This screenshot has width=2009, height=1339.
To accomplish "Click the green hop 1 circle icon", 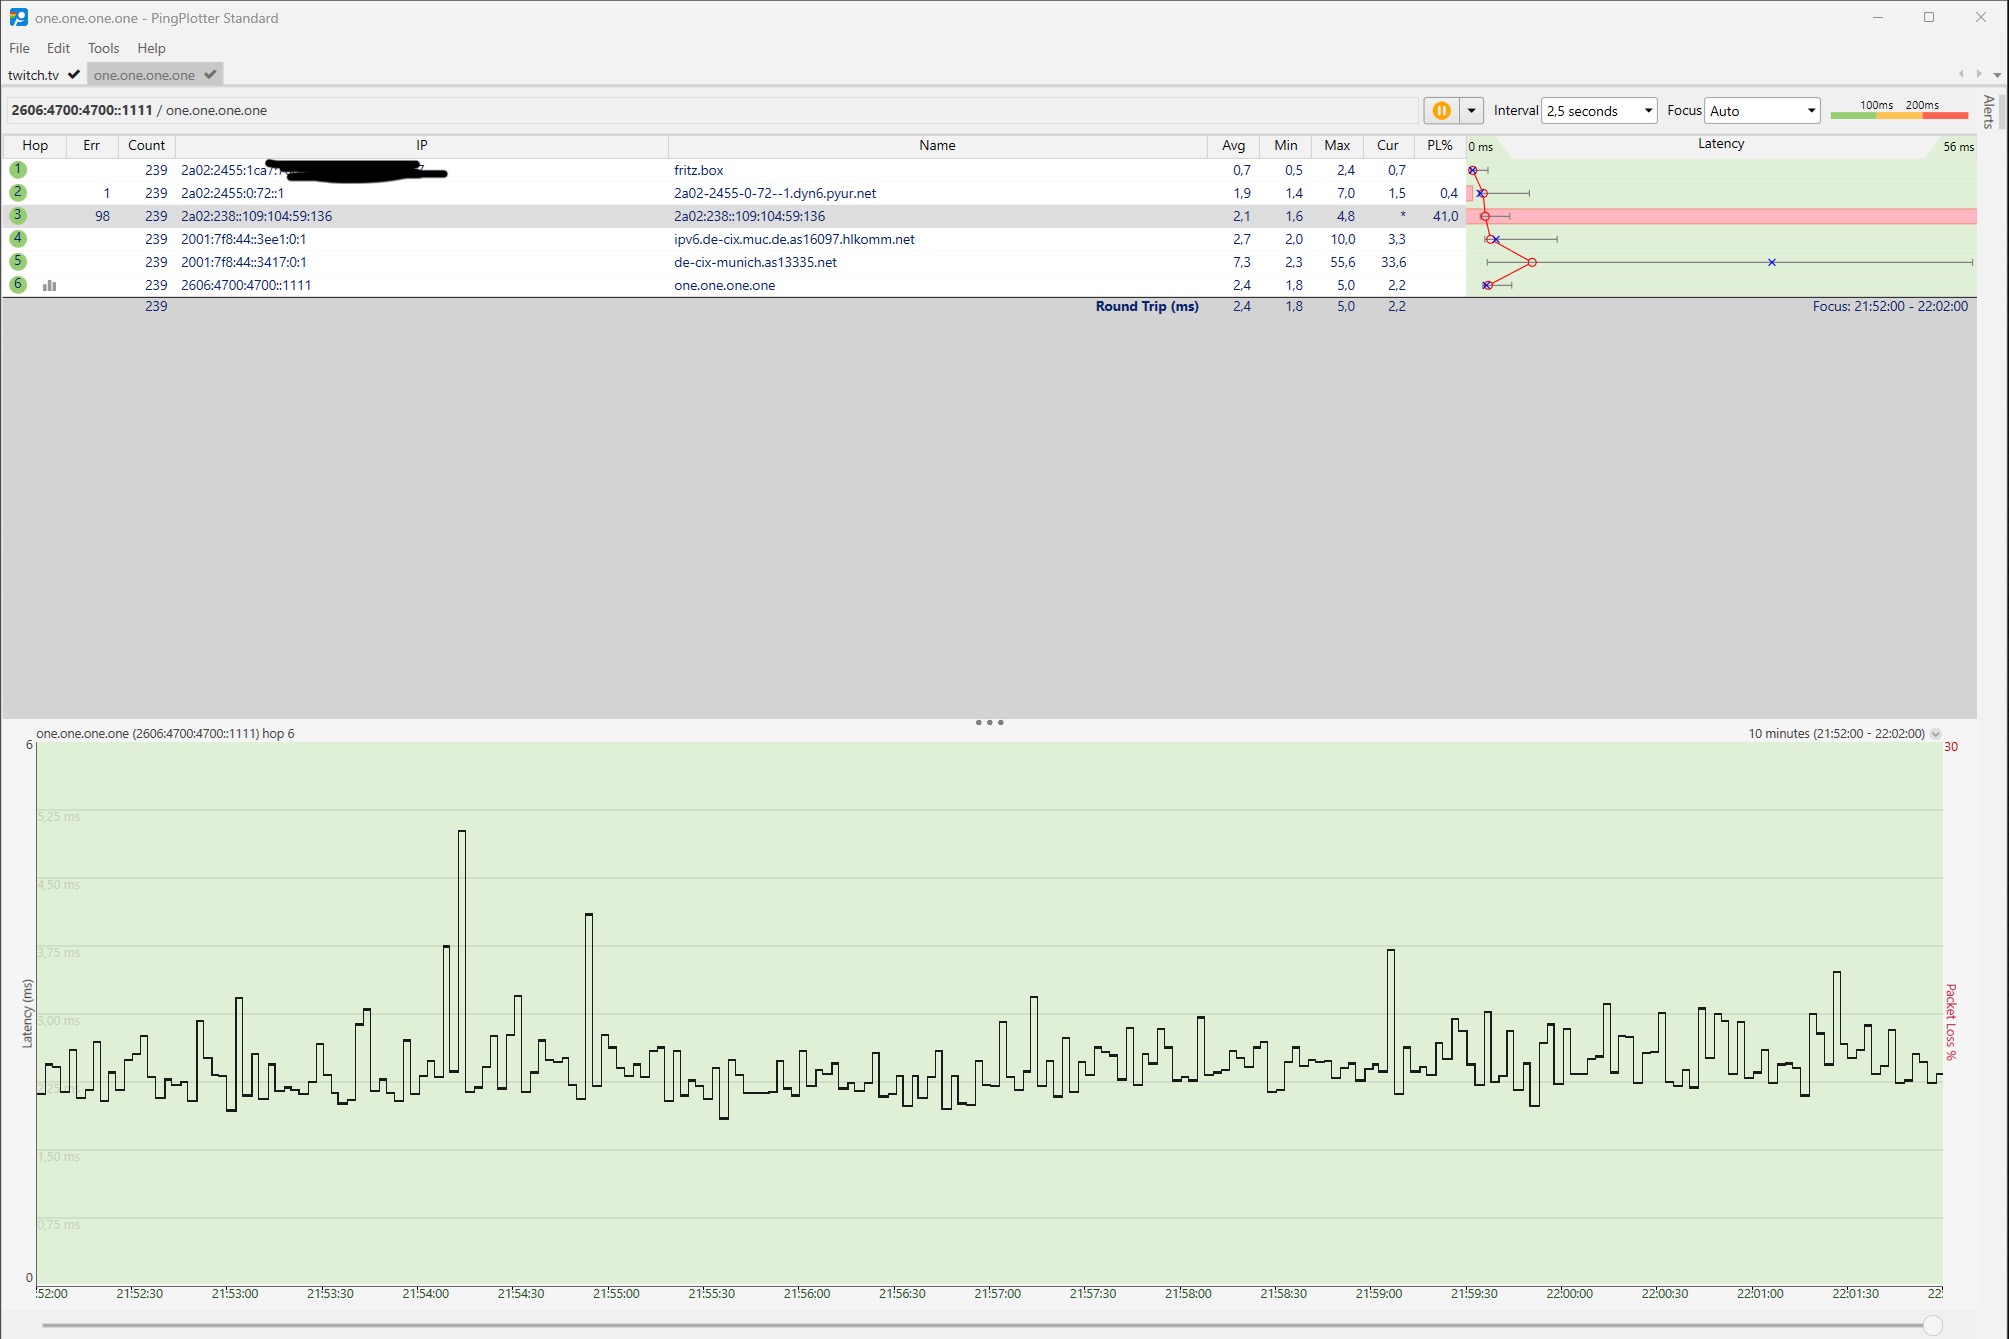I will (x=18, y=170).
